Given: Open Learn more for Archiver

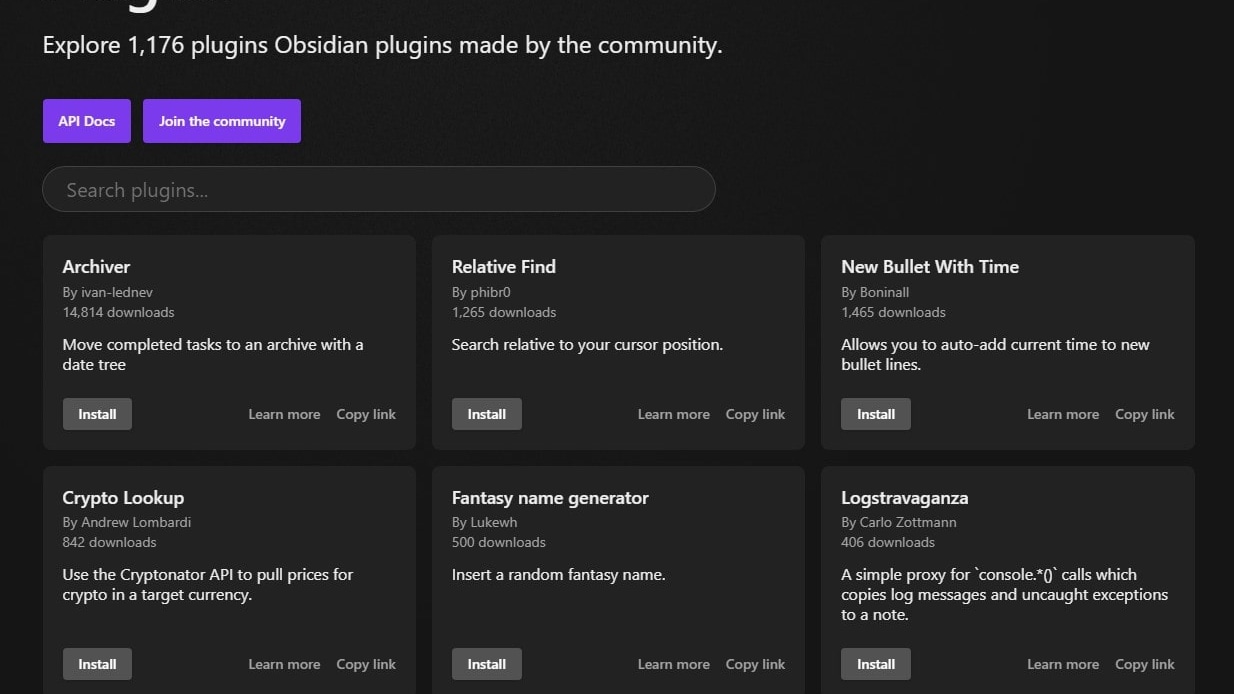Looking at the screenshot, I should click(x=284, y=413).
